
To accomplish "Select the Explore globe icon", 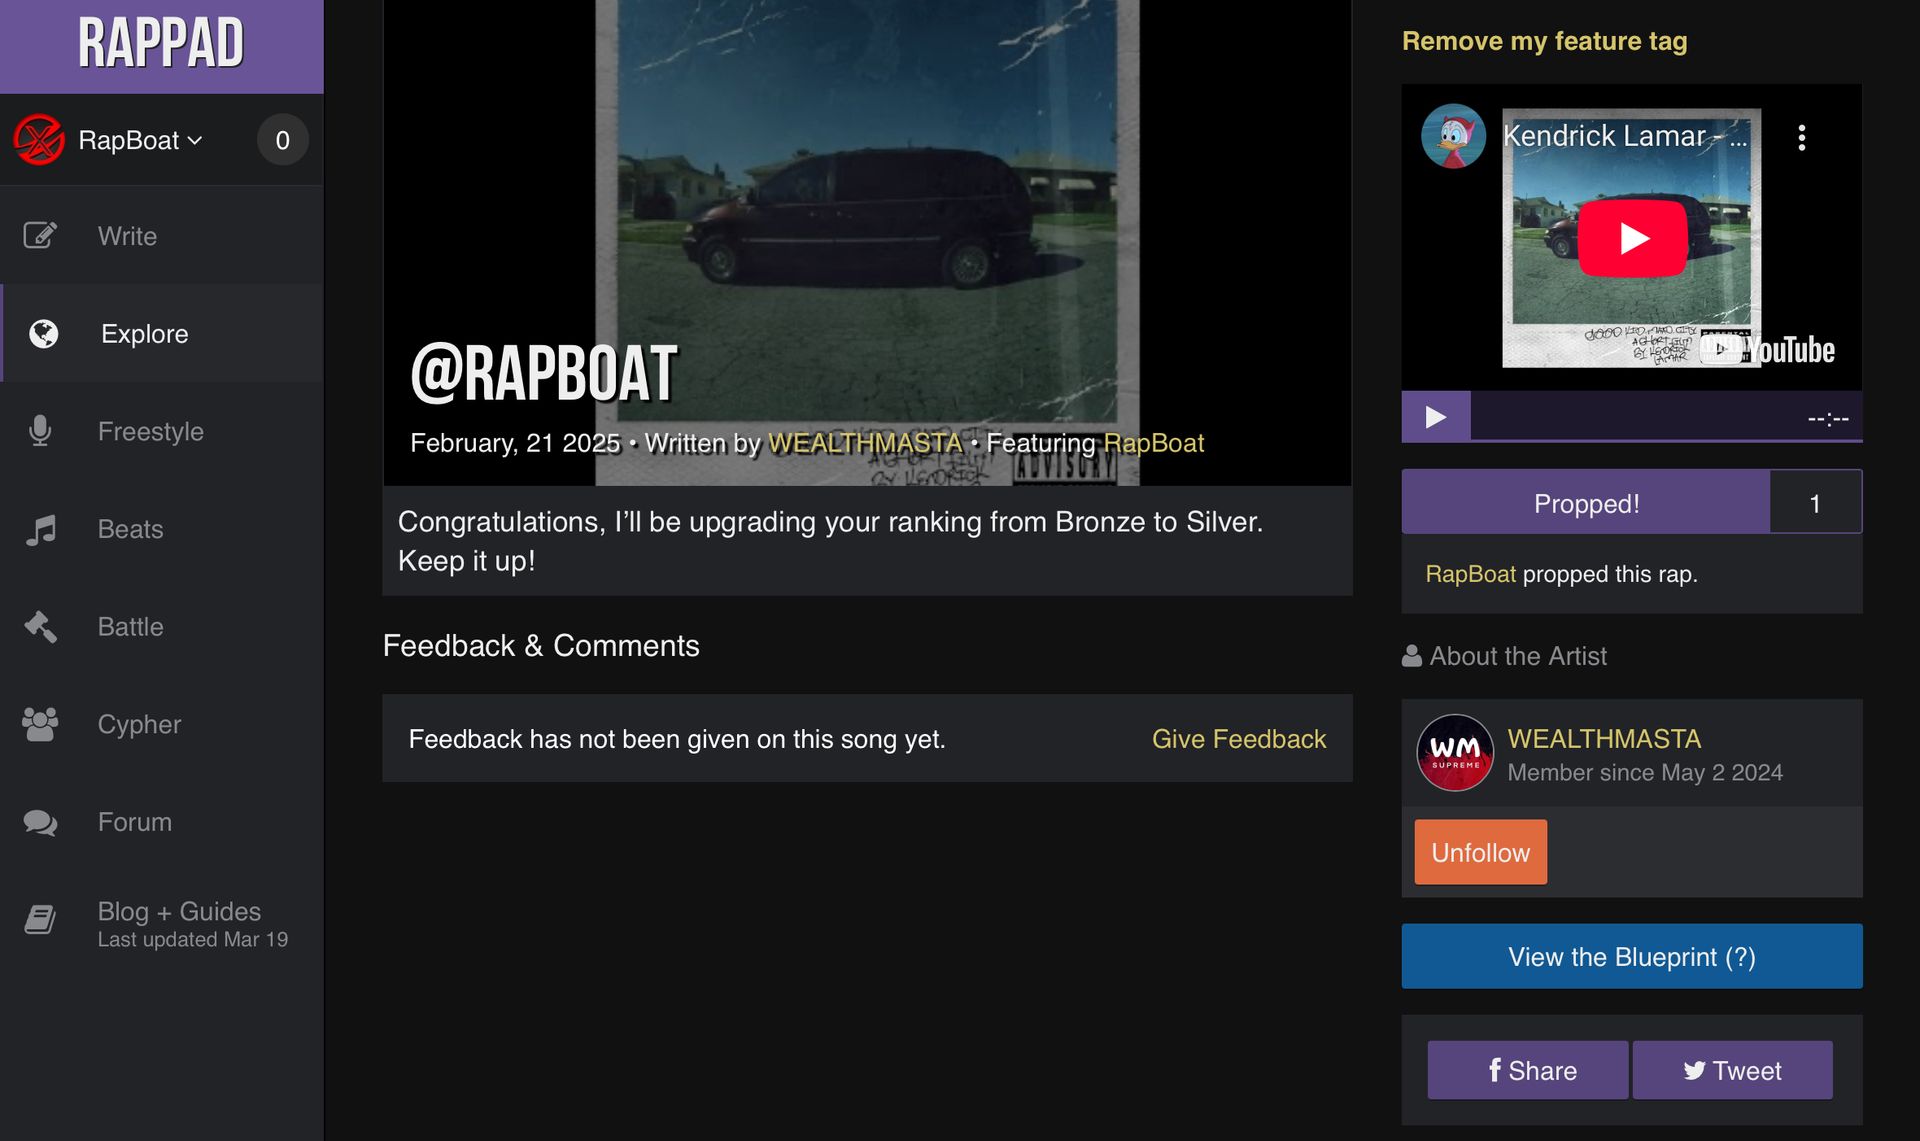I will pyautogui.click(x=43, y=334).
